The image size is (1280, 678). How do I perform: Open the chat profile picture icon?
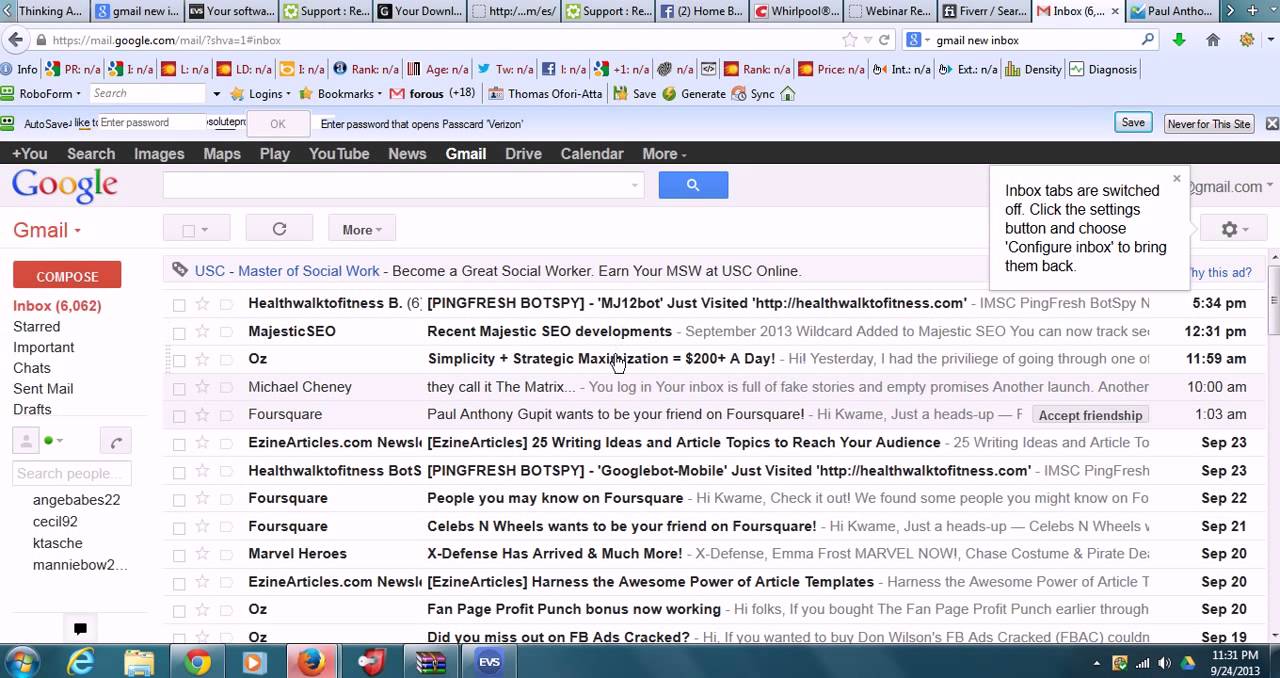(25, 440)
